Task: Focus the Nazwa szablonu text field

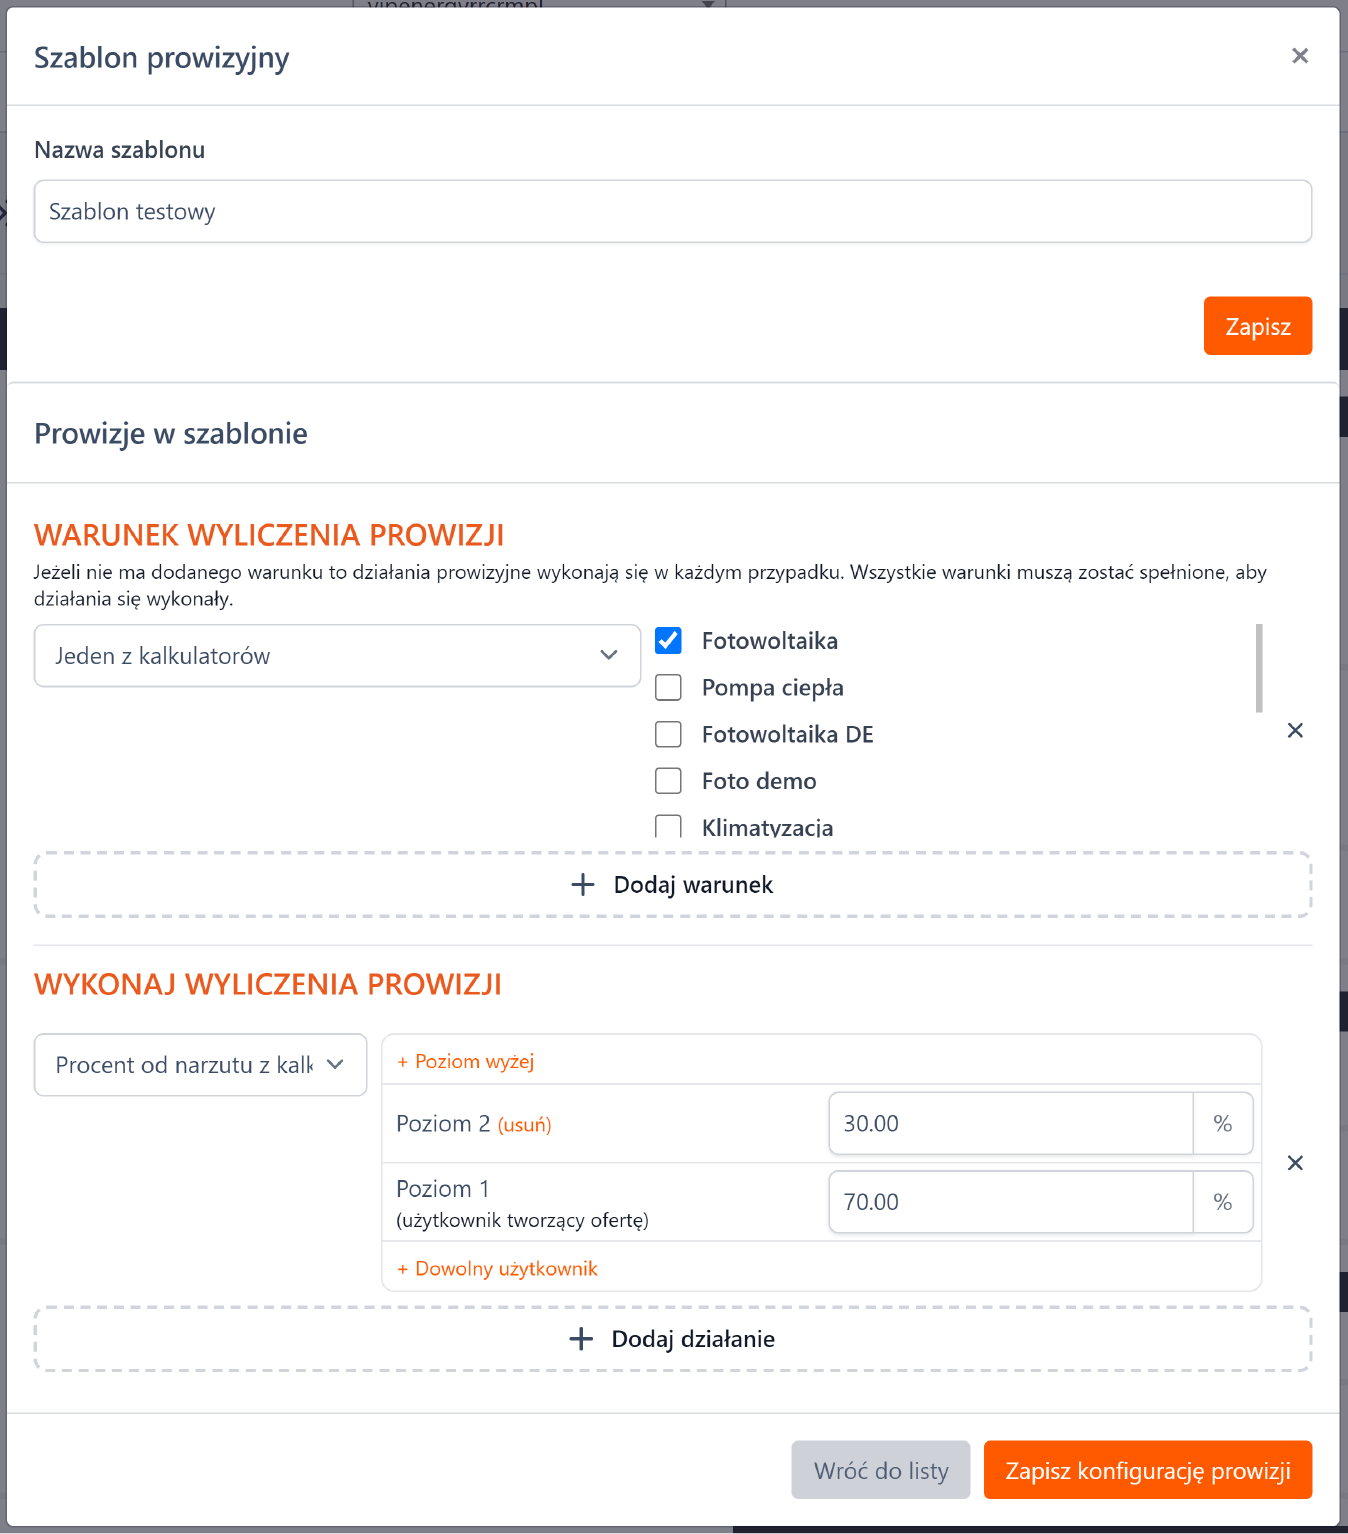Action: tap(672, 212)
